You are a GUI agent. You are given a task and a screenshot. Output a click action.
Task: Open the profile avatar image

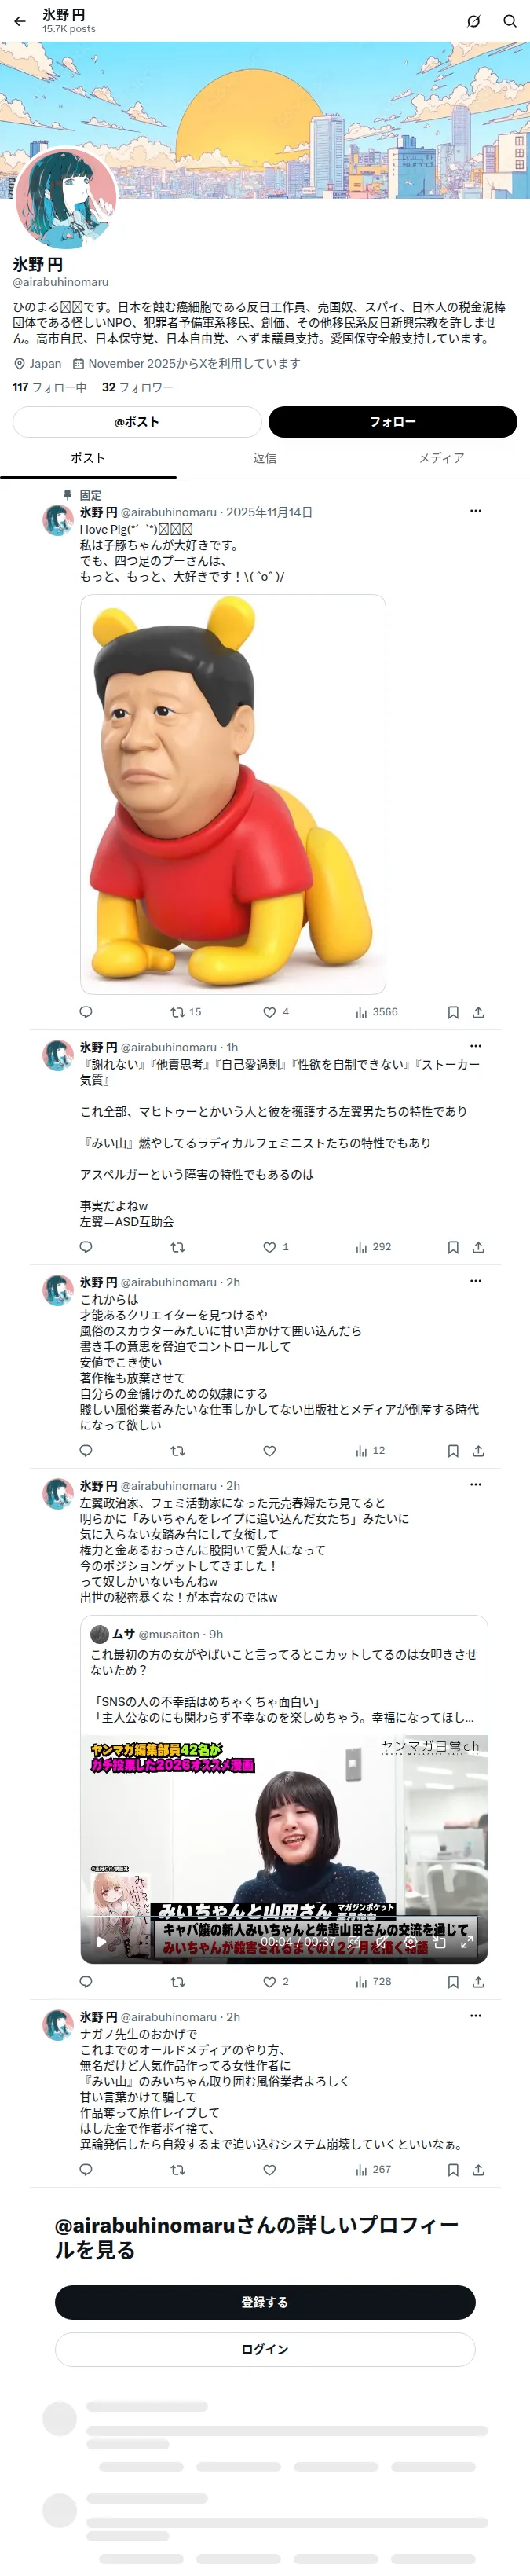[65, 198]
